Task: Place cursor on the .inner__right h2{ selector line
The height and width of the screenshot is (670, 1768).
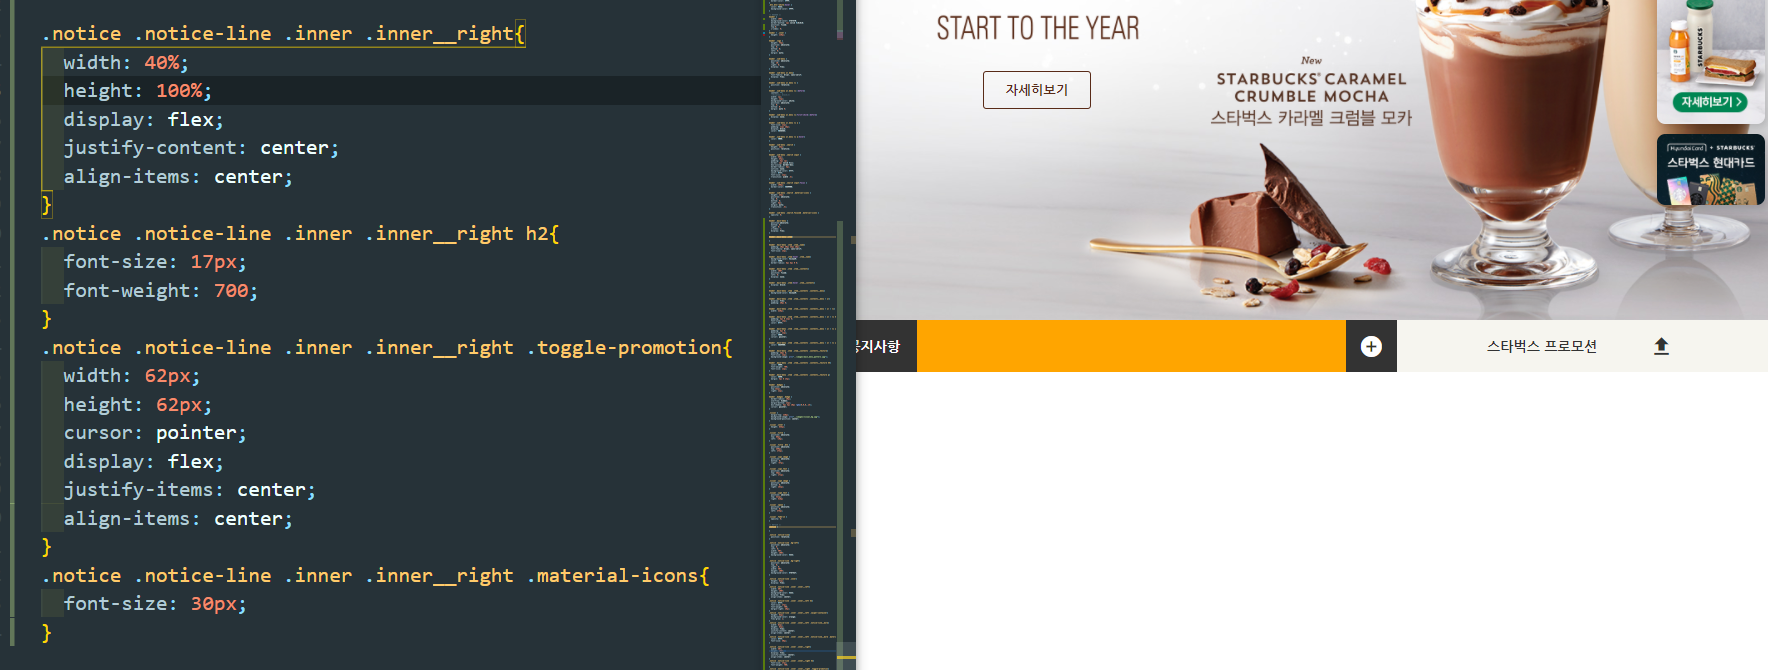Action: (x=301, y=233)
